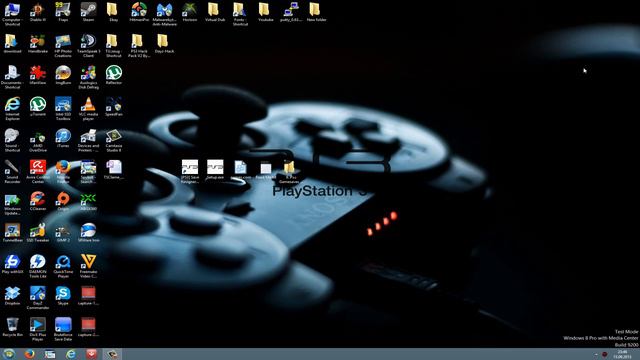
Task: Launch Skype from the desktop
Action: click(x=63, y=296)
